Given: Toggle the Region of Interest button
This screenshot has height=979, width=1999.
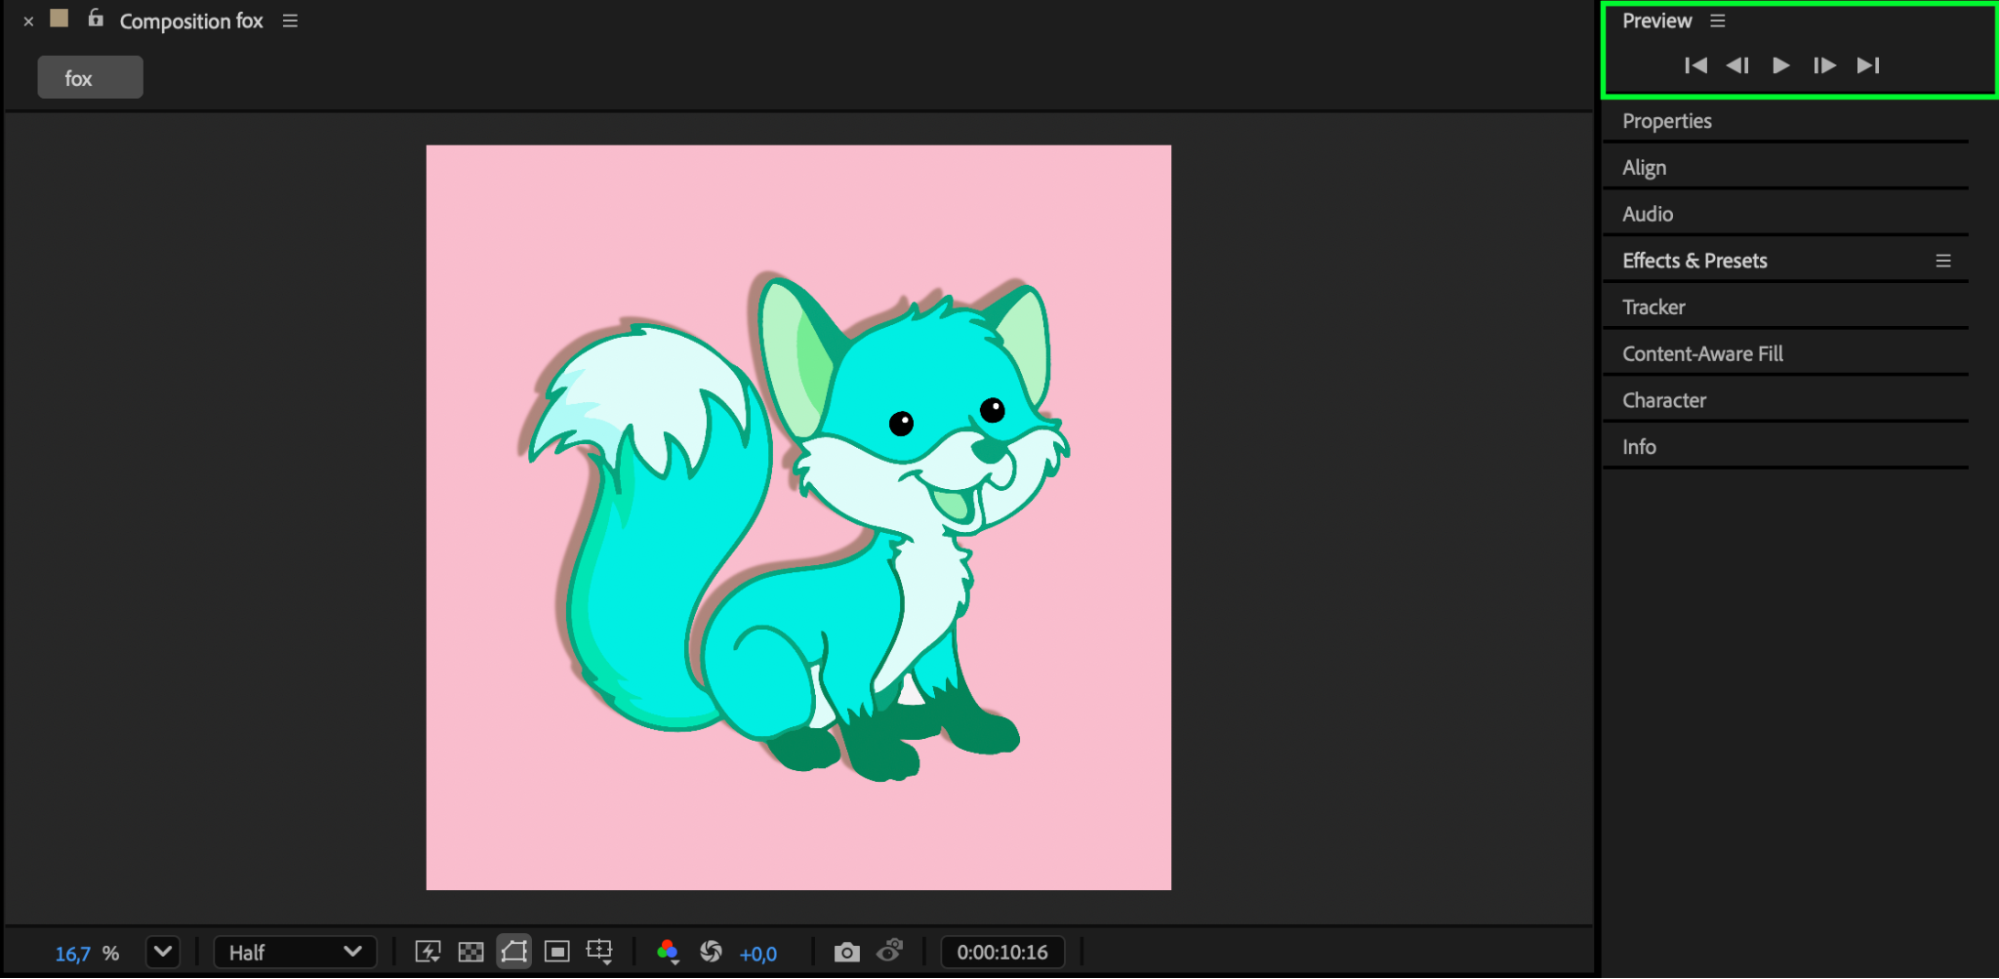Looking at the screenshot, I should tap(557, 952).
